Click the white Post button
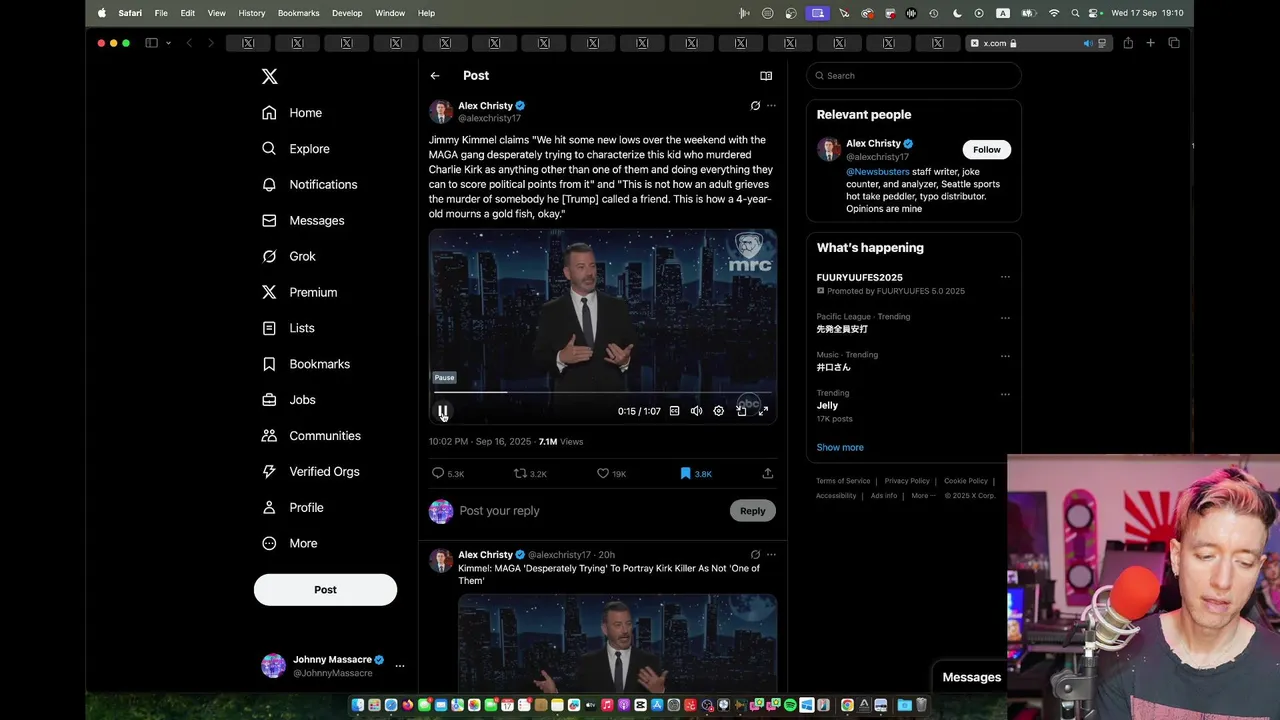Image resolution: width=1280 pixels, height=720 pixels. click(325, 590)
